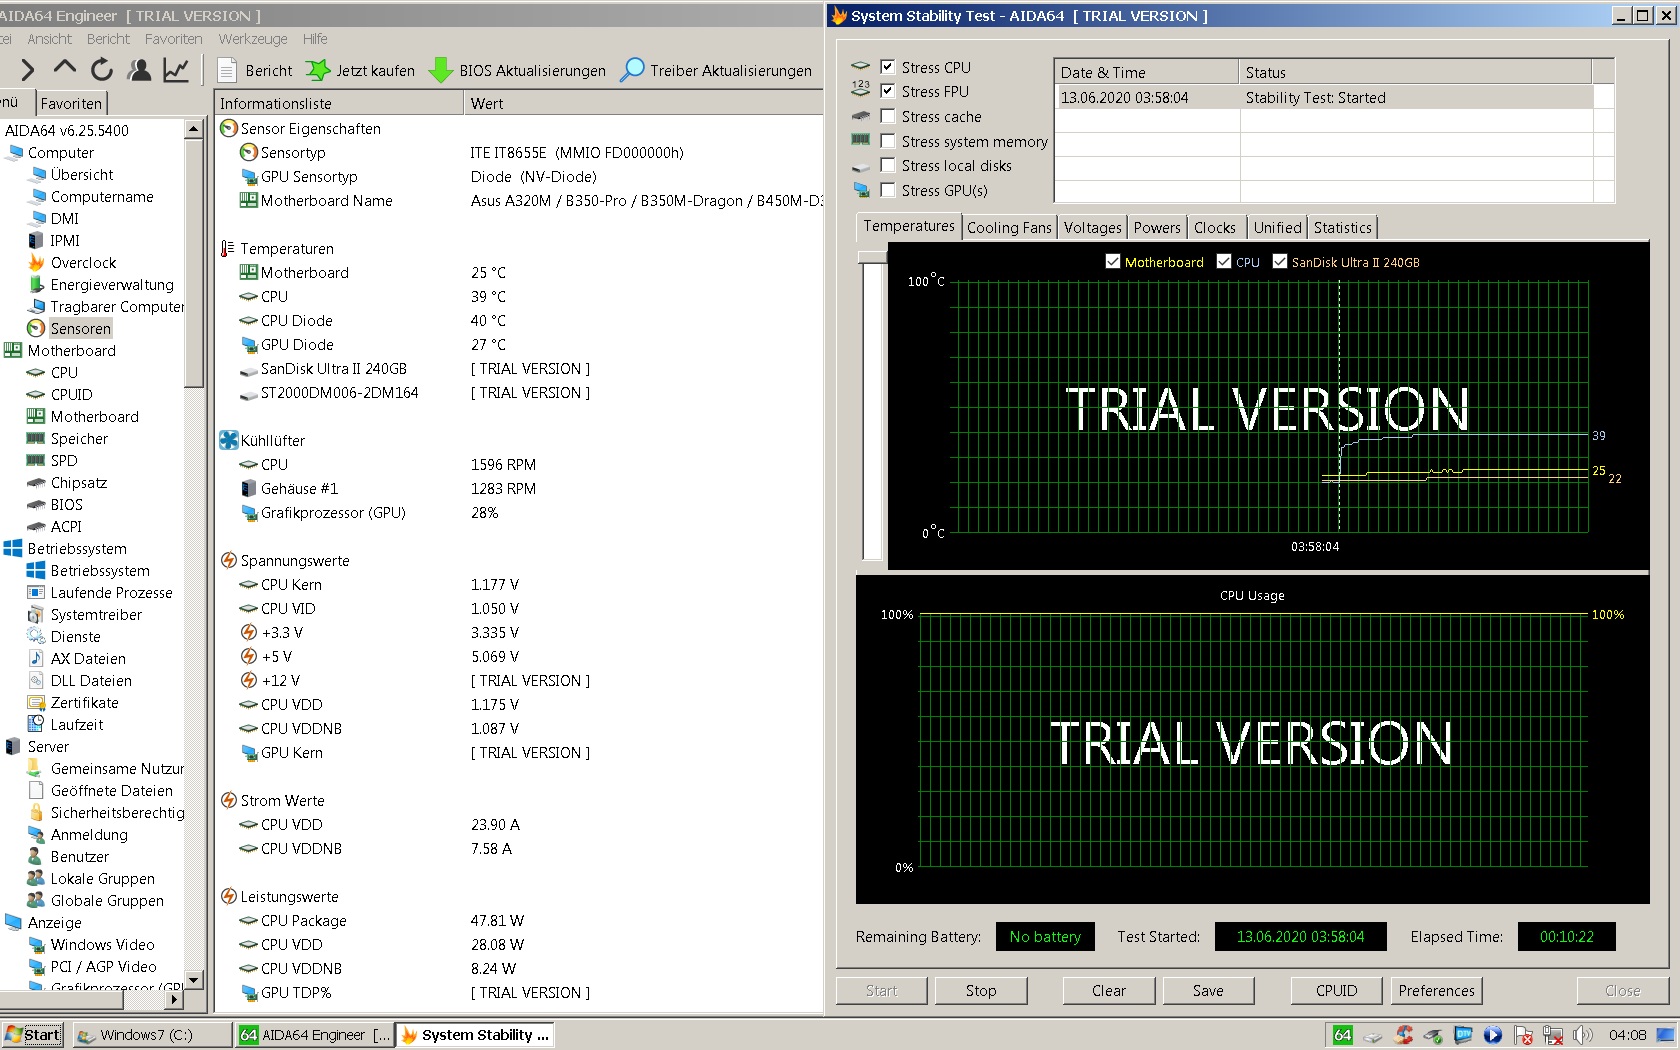Click the tree panel scroll-down arrow
The width and height of the screenshot is (1680, 1050).
[x=195, y=979]
